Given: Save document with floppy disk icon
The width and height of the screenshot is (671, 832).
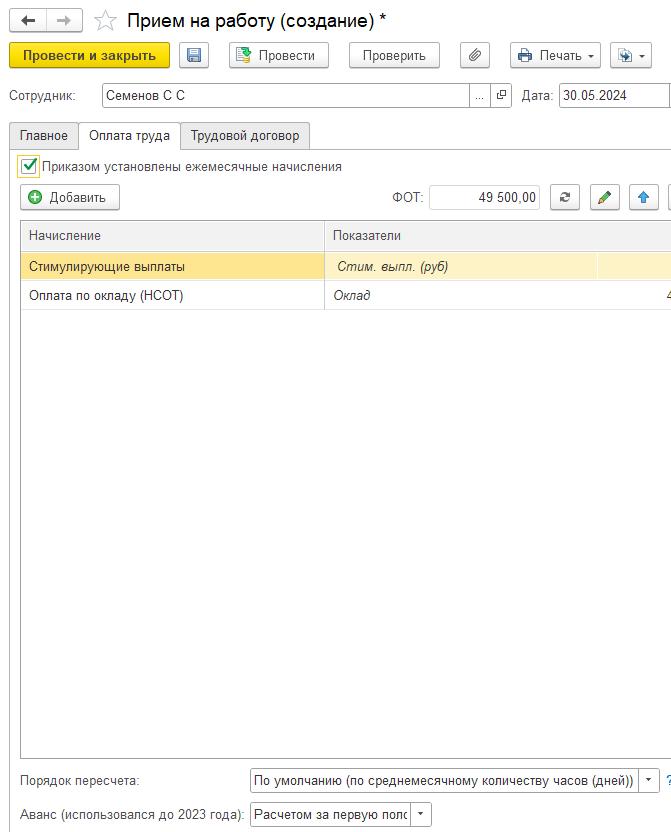Looking at the screenshot, I should [194, 56].
